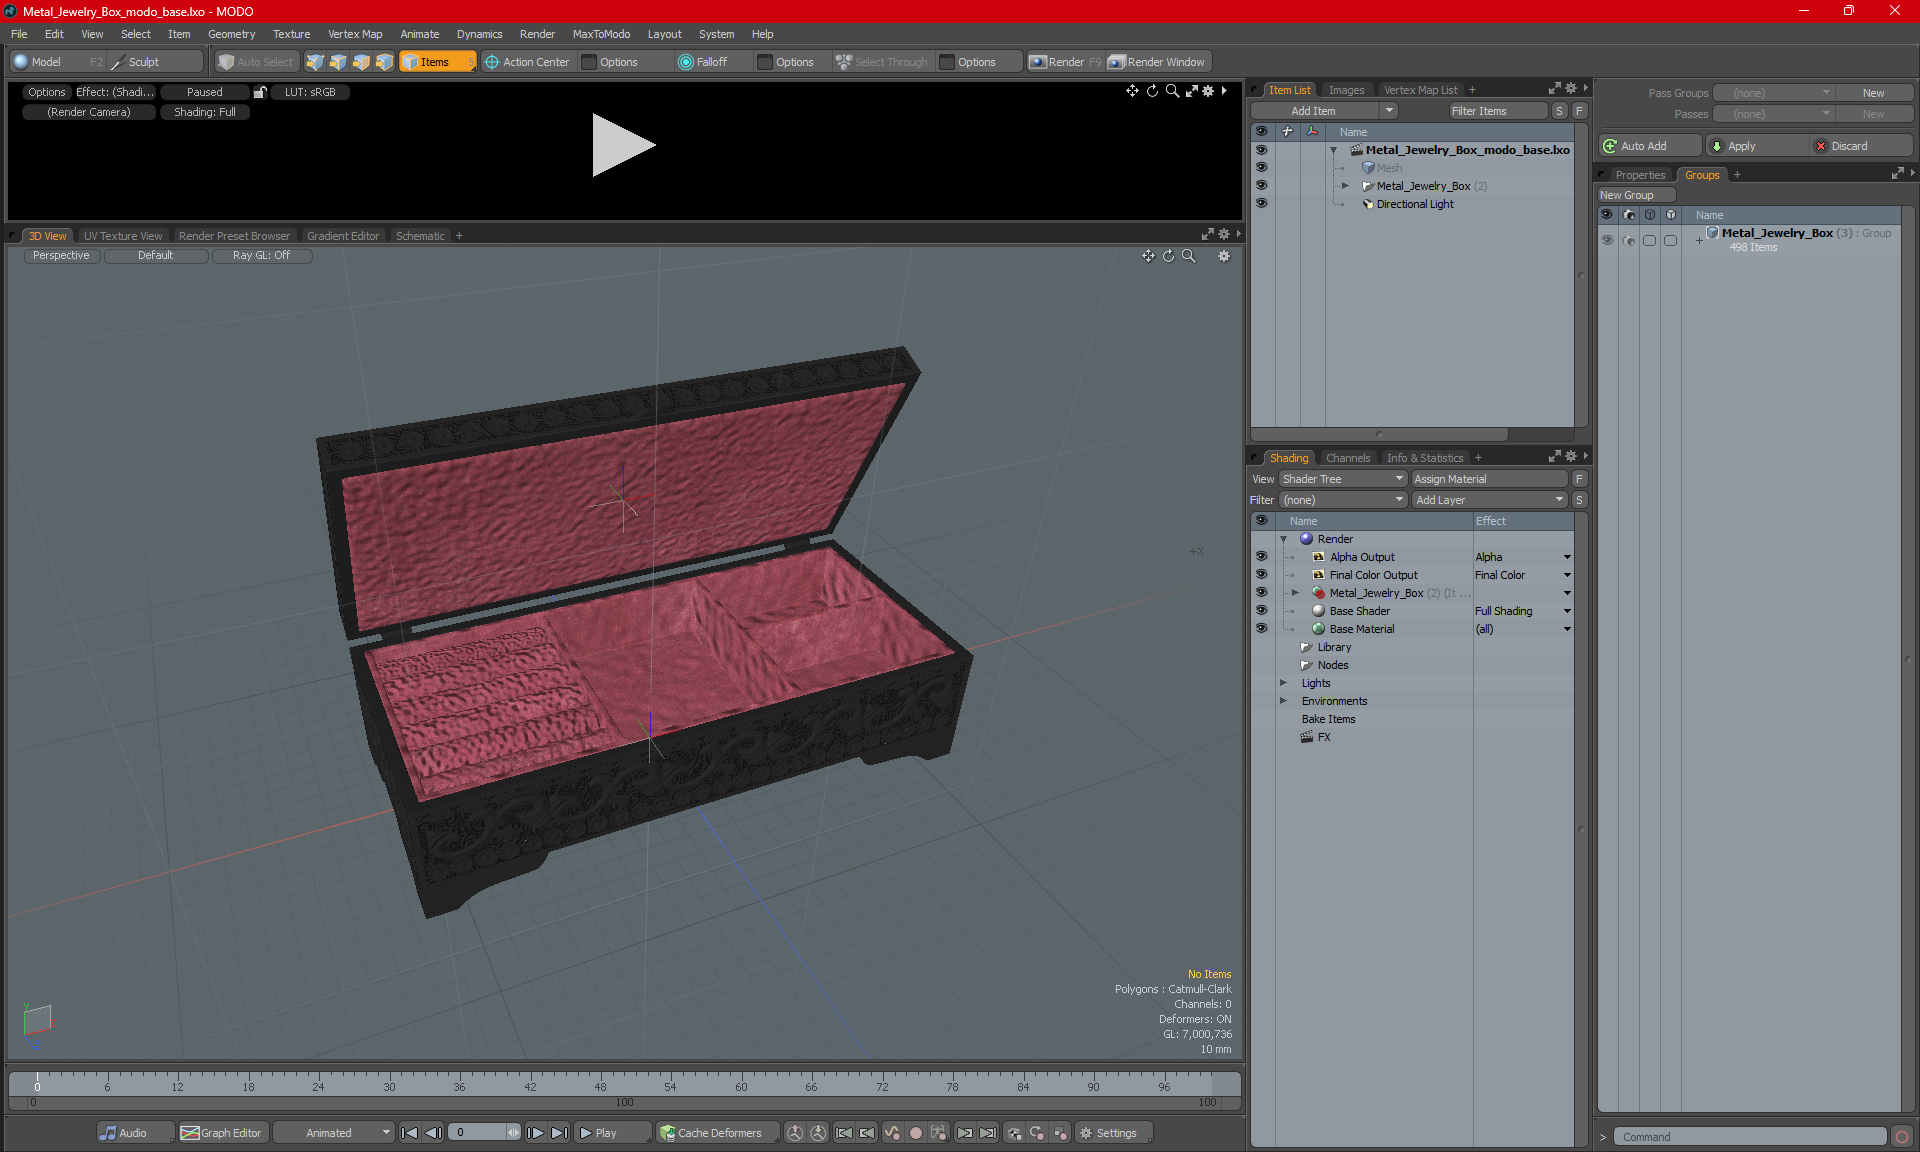Open the Add Layer dropdown
This screenshot has height=1152, width=1920.
coord(1488,500)
